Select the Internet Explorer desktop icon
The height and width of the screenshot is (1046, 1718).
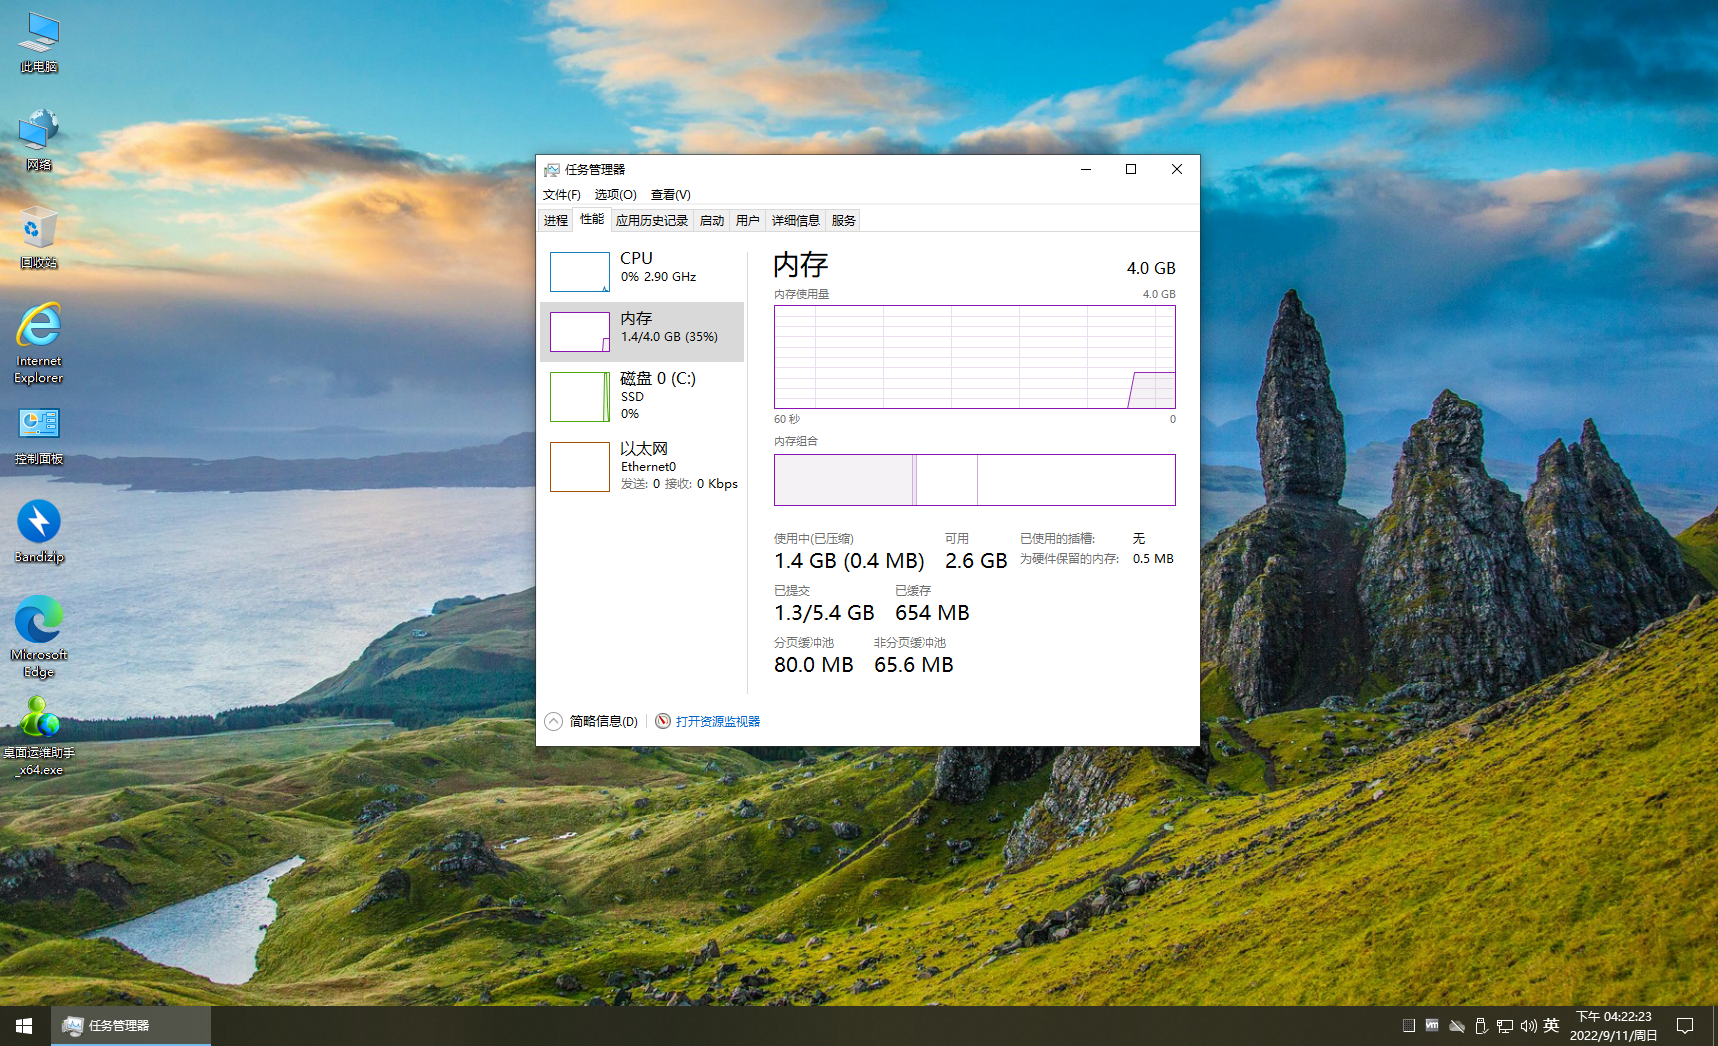click(39, 342)
